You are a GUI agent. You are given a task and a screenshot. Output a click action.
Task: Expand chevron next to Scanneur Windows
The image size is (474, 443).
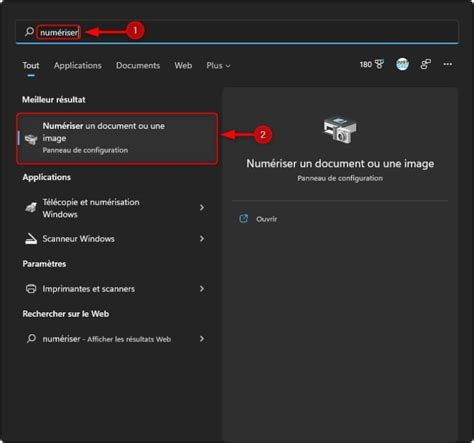pyautogui.click(x=202, y=239)
